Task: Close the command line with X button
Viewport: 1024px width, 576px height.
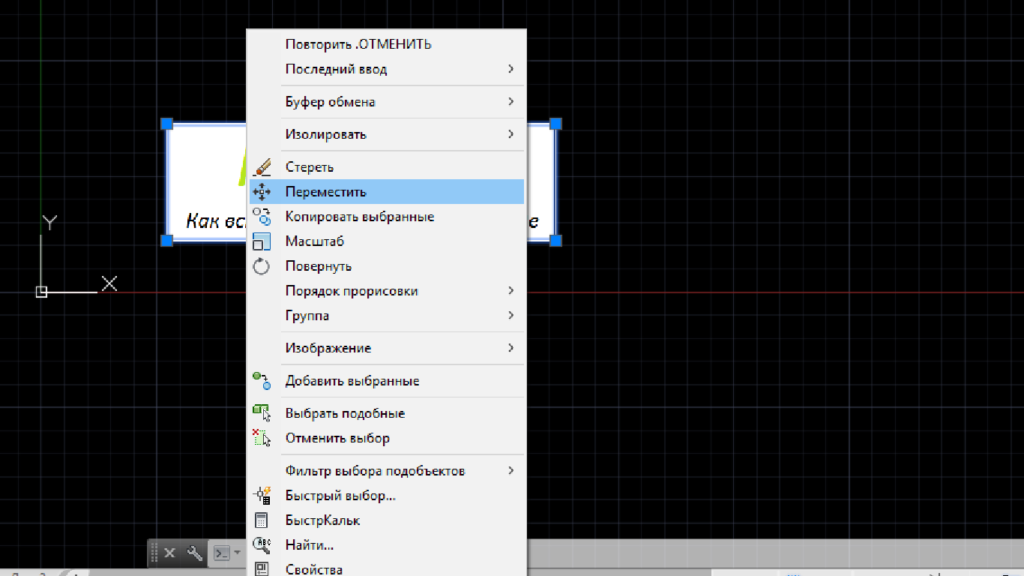Action: (170, 553)
